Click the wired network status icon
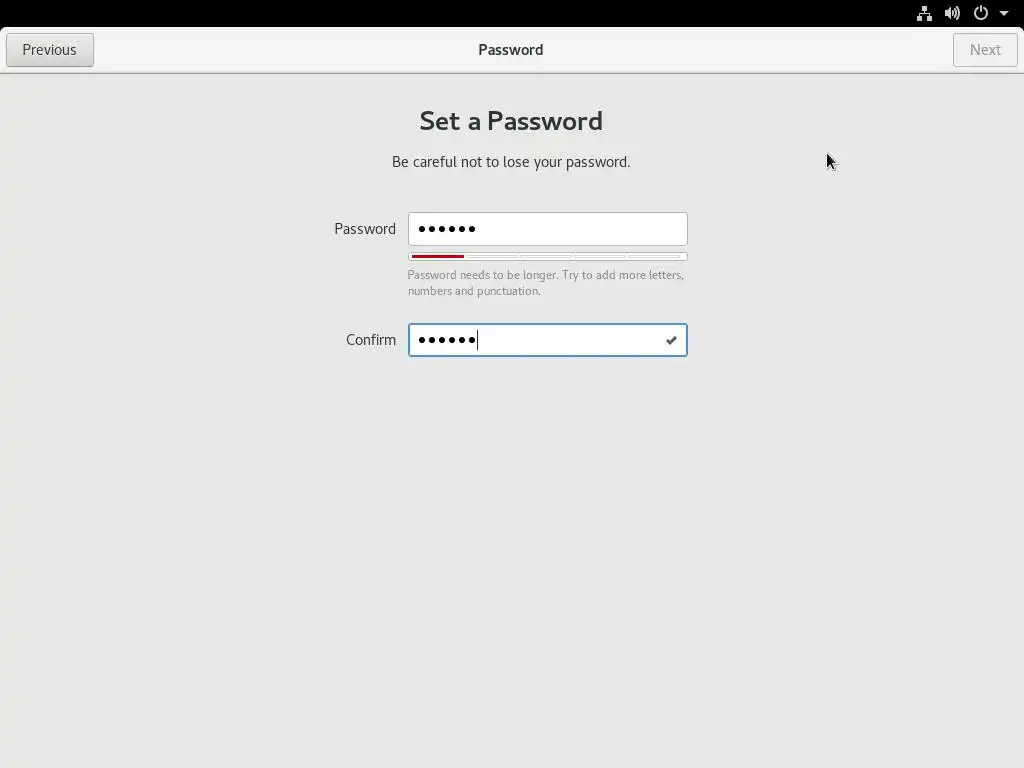Screen dimensions: 1024x768 [924, 13]
